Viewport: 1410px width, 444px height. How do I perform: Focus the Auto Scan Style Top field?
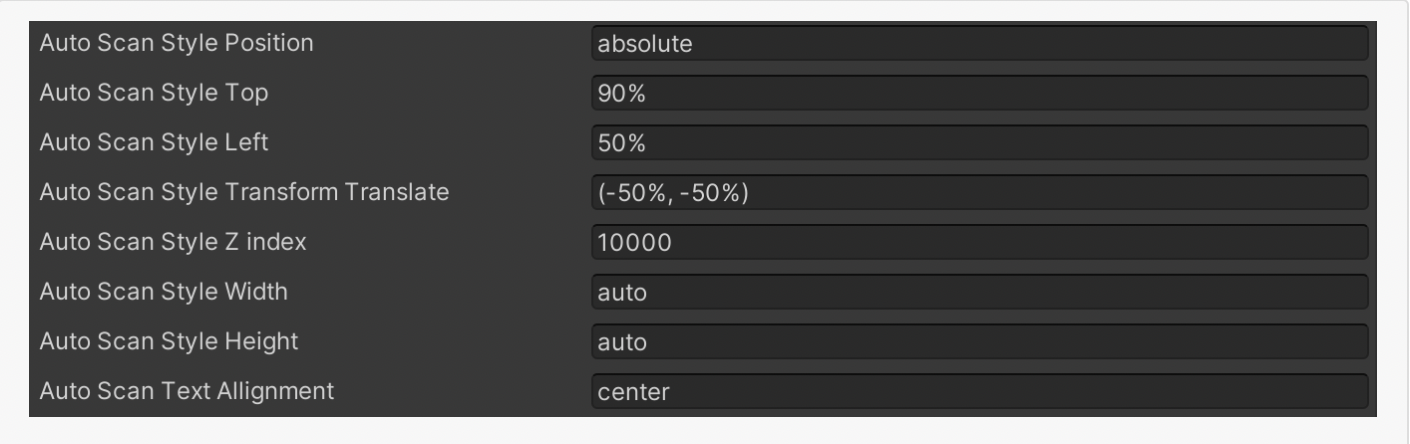978,93
